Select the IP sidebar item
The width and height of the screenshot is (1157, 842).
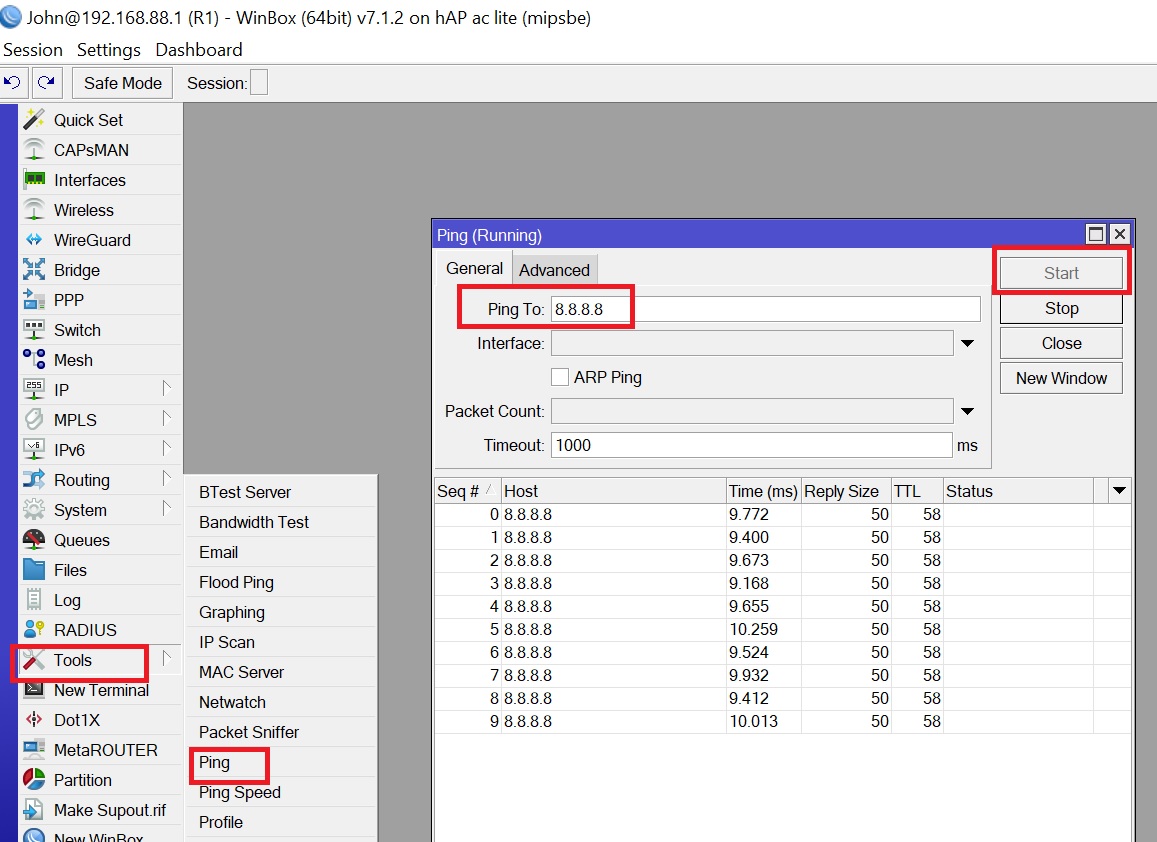100,390
